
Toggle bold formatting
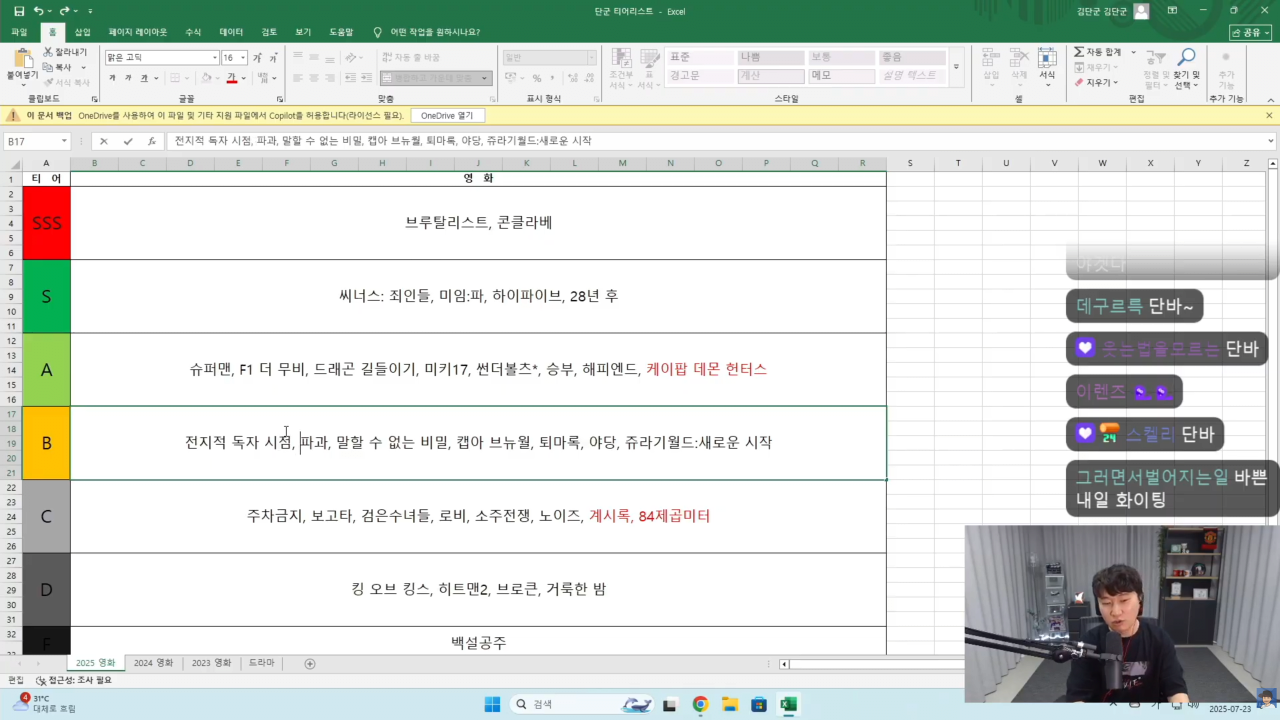(112, 78)
